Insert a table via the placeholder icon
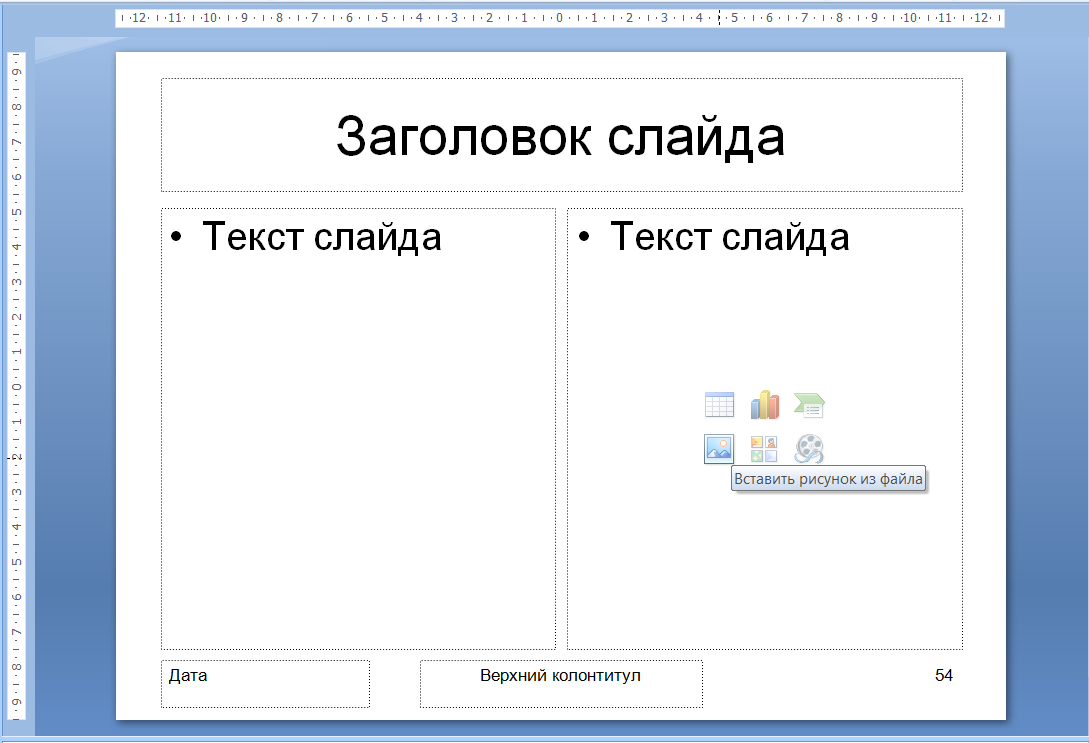This screenshot has height=743, width=1089. click(x=719, y=404)
